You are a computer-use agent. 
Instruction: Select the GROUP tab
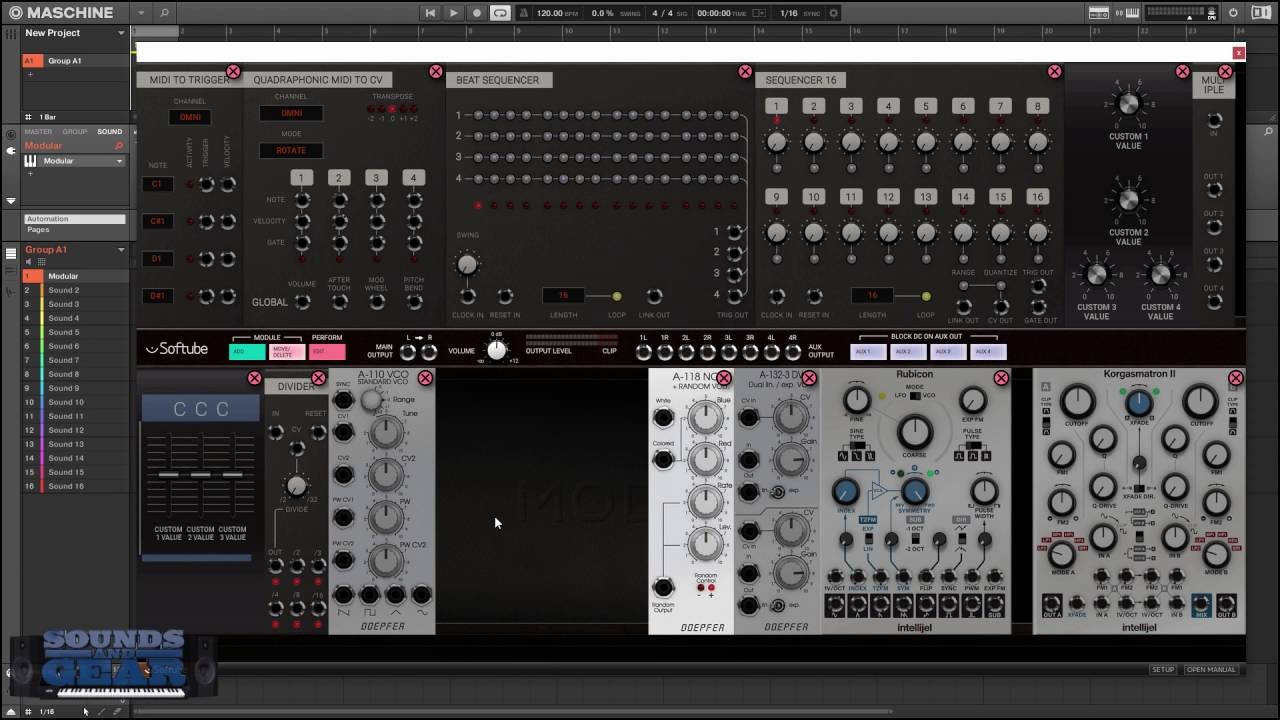75,132
